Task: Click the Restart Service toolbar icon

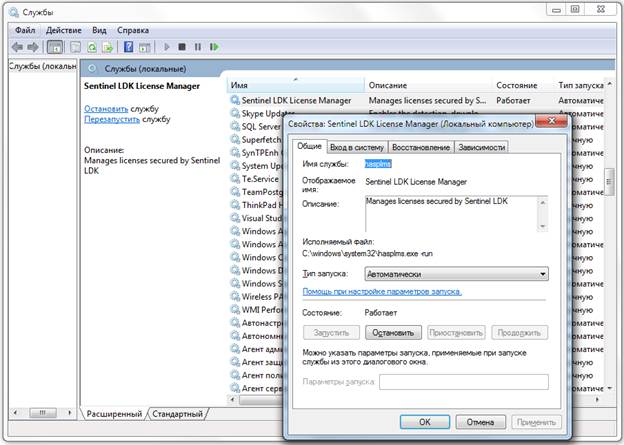Action: point(214,47)
